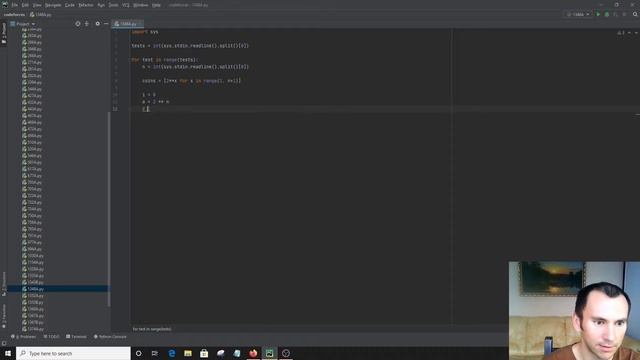This screenshot has height=360, width=640.
Task: Open Windows Start menu
Action: 8,353
